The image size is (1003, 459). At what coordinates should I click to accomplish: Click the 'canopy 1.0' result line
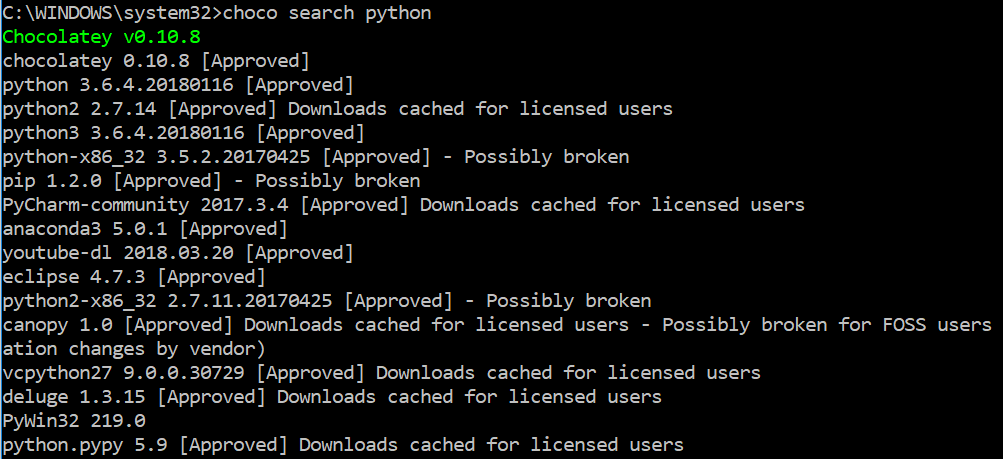point(497,325)
